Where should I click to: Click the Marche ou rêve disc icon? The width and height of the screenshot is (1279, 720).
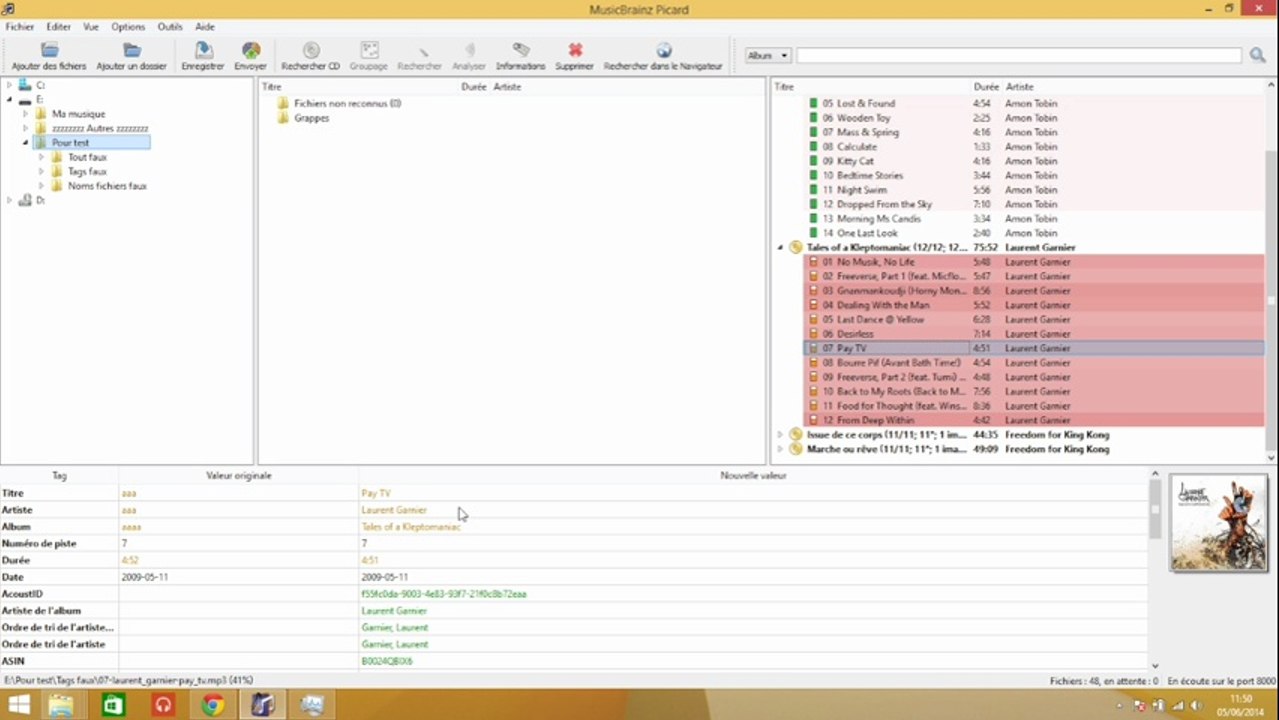[796, 449]
